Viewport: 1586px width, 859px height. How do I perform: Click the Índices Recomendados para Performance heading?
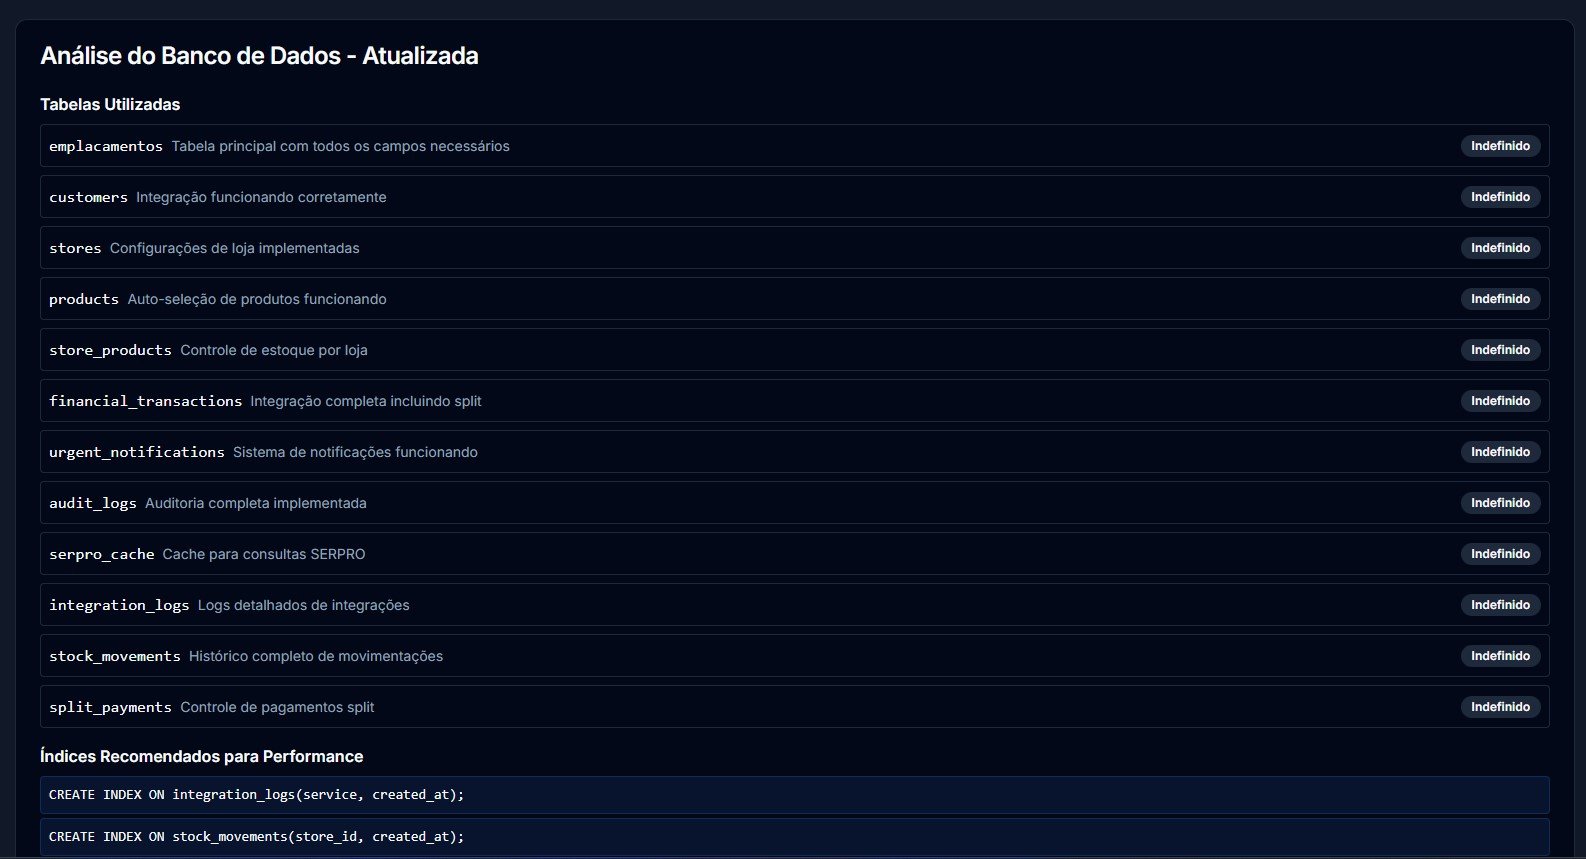click(x=201, y=756)
